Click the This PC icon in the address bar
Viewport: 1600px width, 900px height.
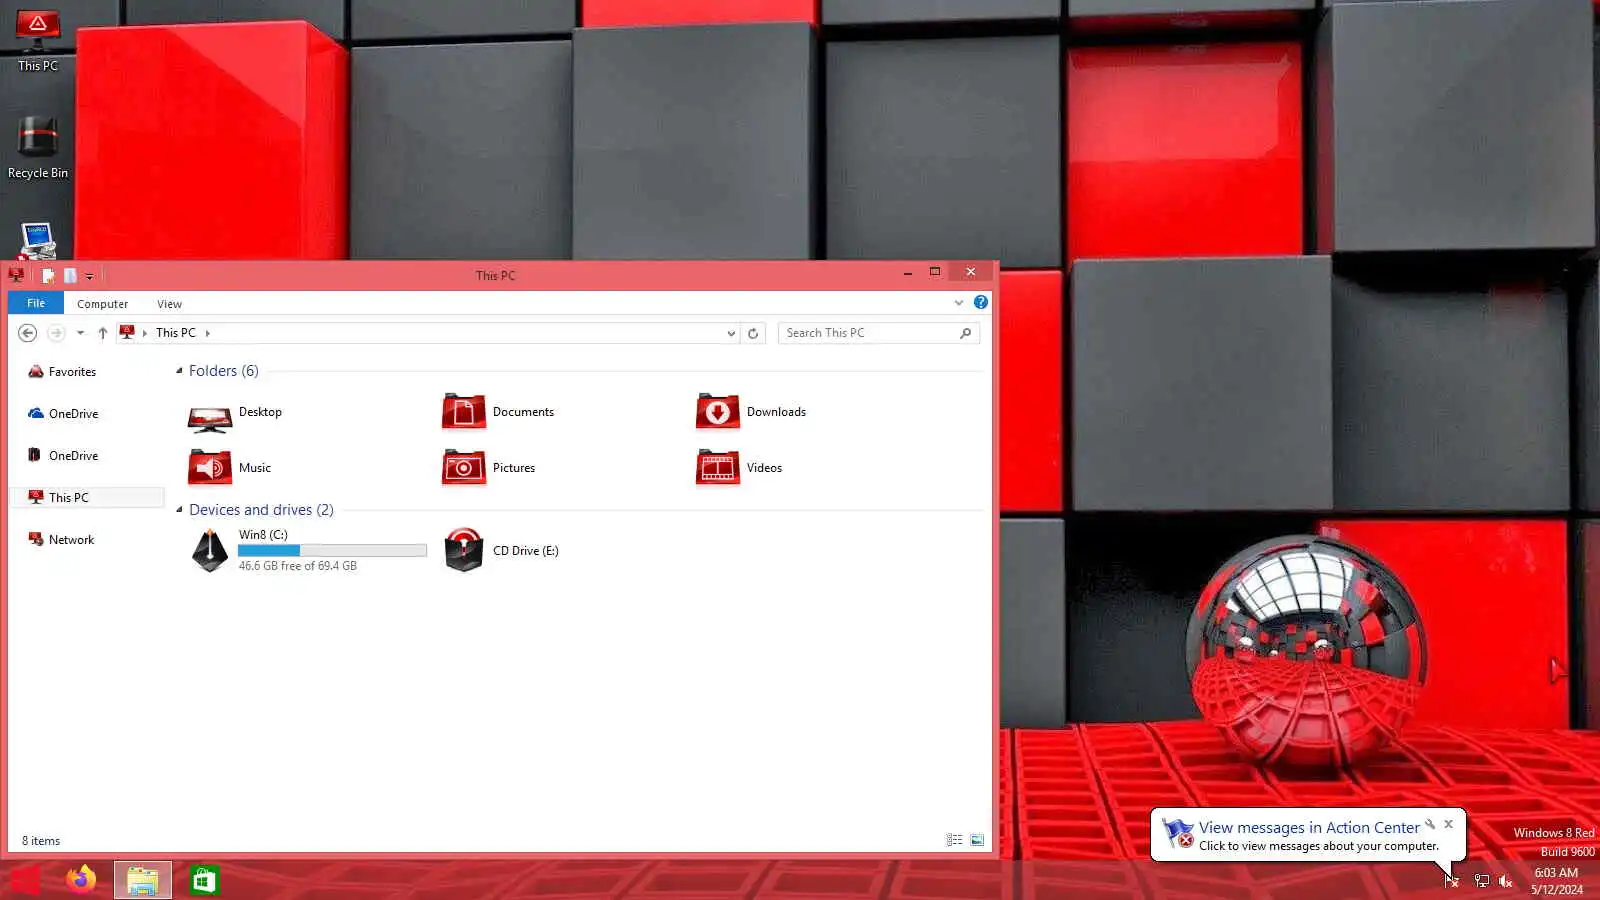pos(127,332)
